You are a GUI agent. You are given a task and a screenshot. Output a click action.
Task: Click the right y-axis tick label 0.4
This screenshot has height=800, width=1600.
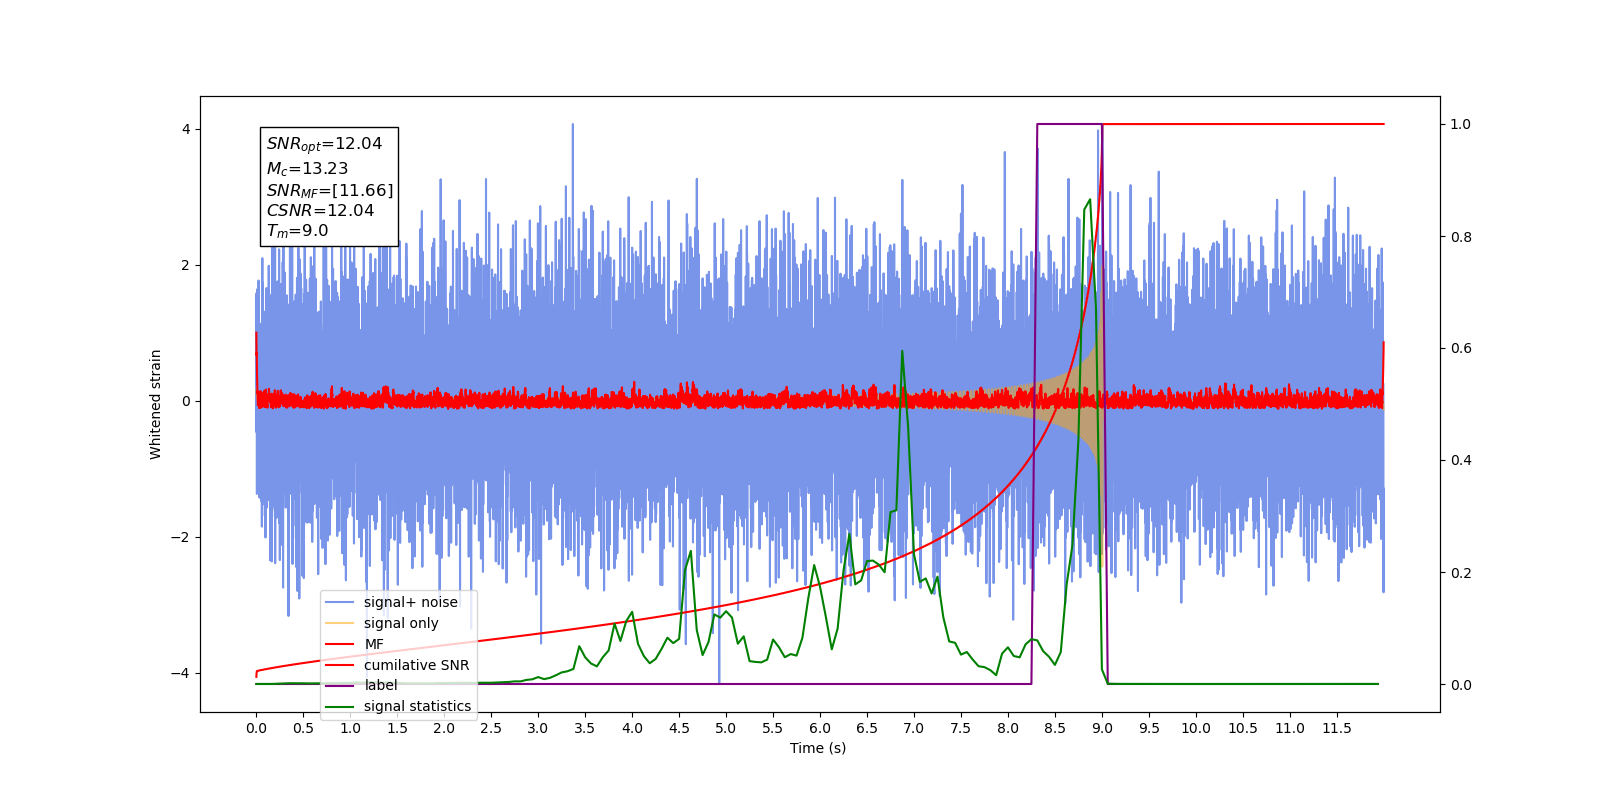[x=1461, y=460]
